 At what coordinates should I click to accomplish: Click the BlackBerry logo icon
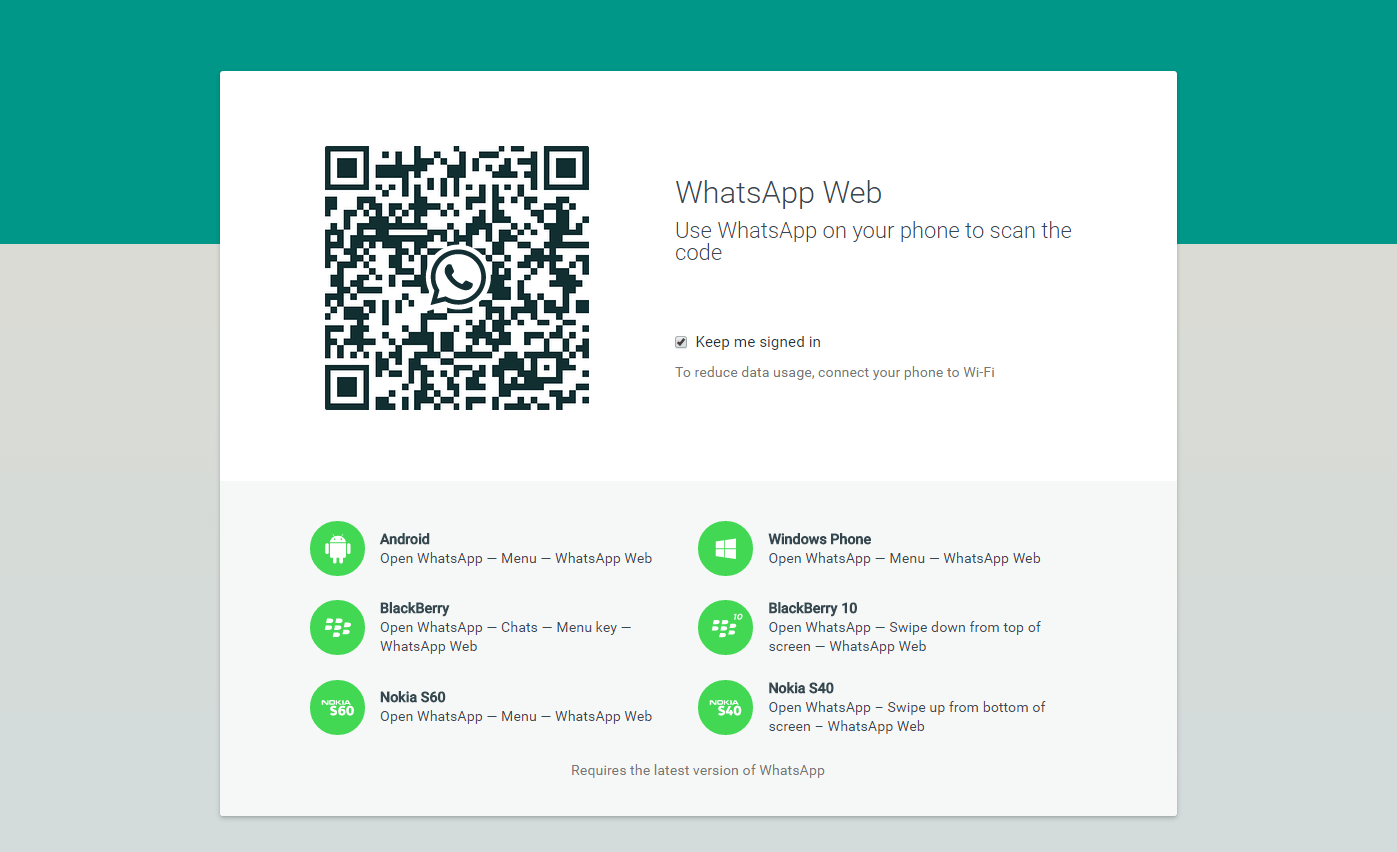pyautogui.click(x=338, y=627)
